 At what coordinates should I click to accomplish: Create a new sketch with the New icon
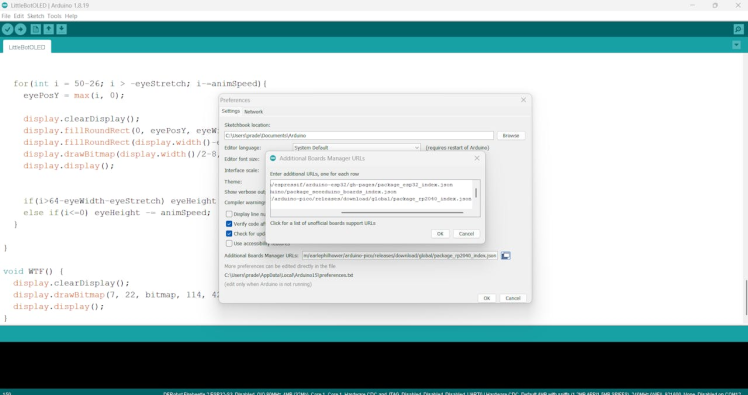(36, 30)
